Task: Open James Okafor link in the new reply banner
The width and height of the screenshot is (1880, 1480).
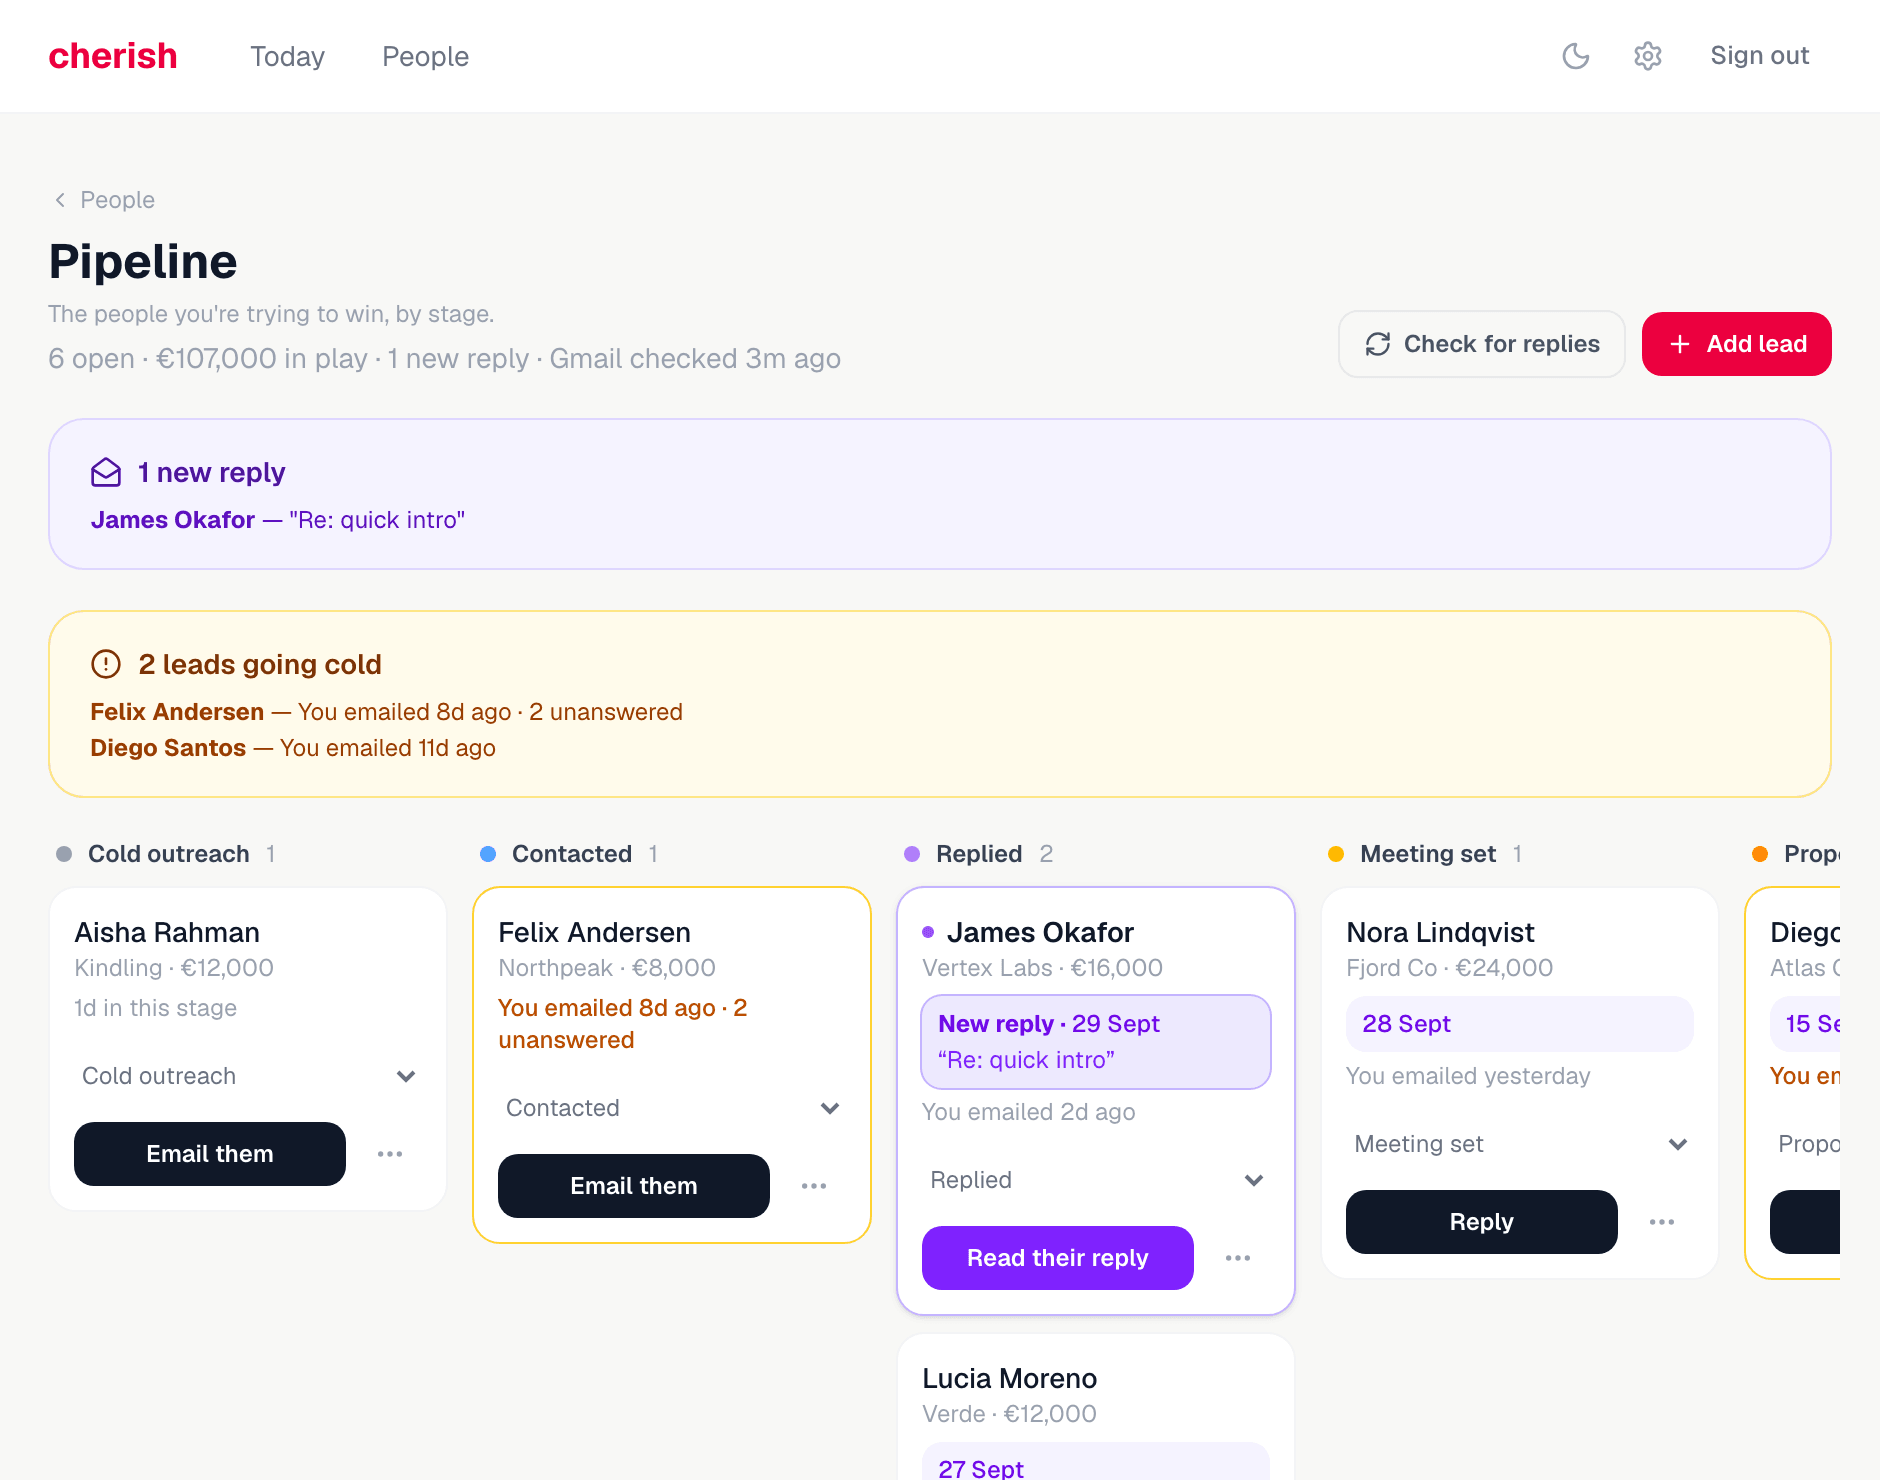Action: tap(173, 520)
